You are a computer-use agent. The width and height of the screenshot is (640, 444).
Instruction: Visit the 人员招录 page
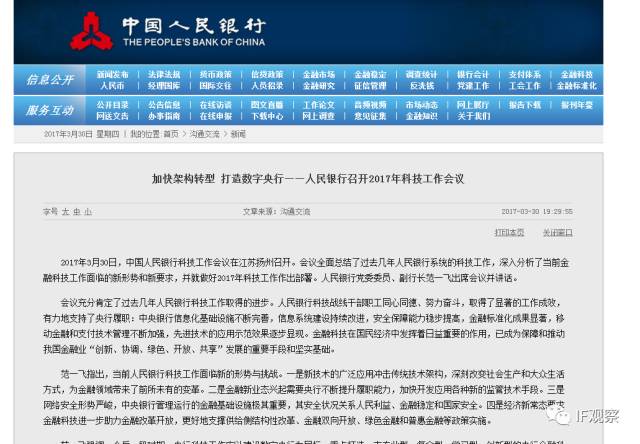[x=267, y=86]
